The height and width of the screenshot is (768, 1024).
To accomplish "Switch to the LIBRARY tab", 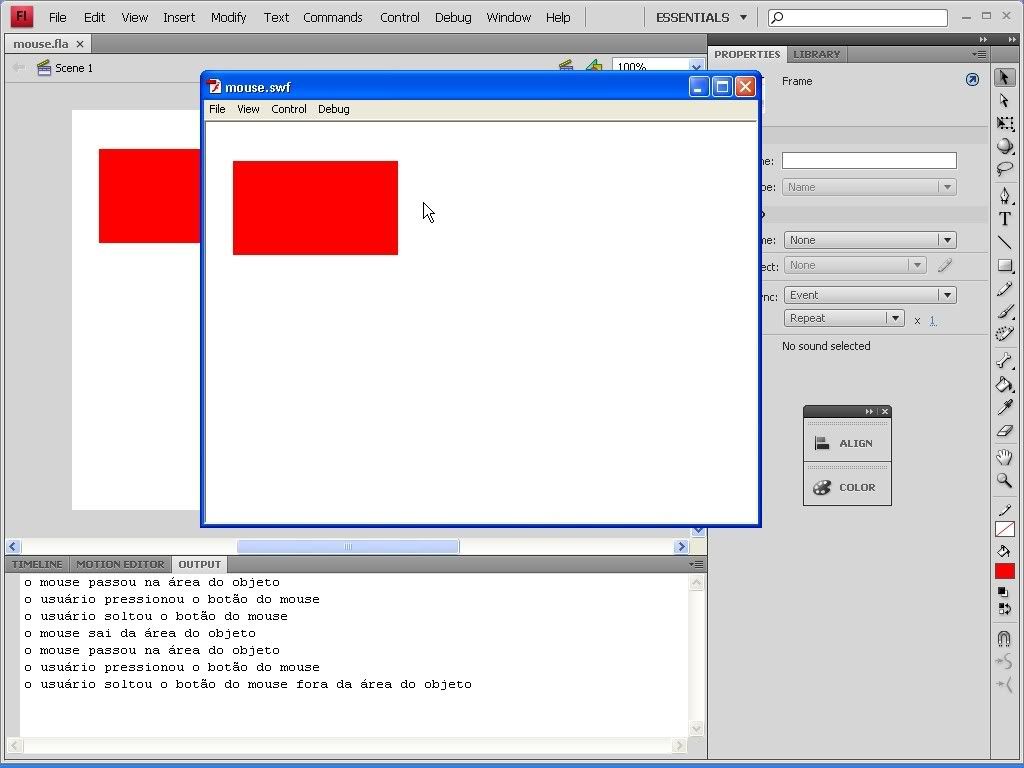I will coord(816,54).
